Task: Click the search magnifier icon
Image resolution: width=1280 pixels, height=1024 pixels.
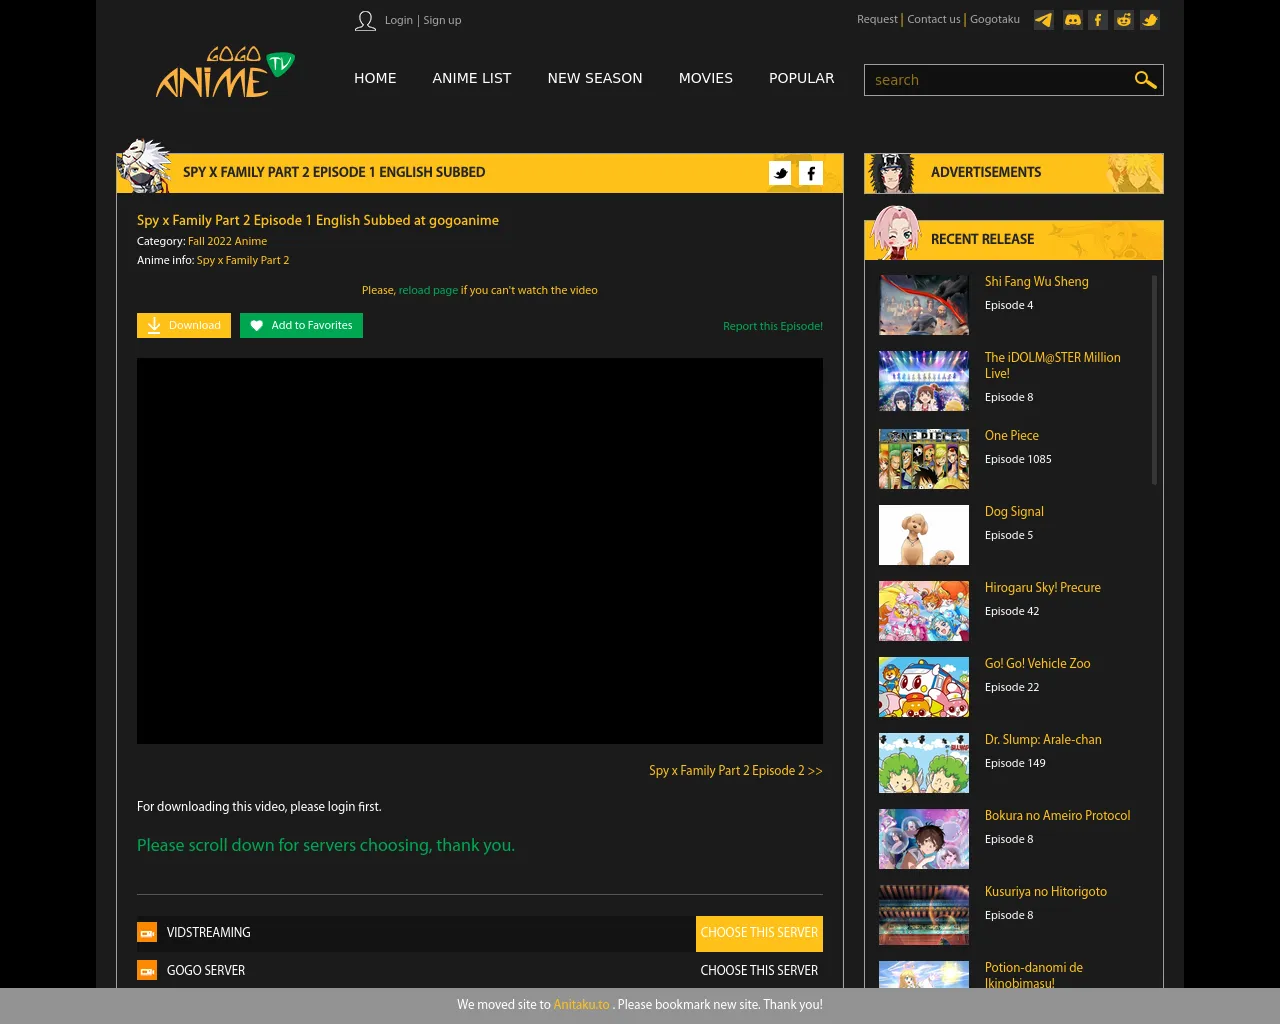Action: pyautogui.click(x=1145, y=80)
